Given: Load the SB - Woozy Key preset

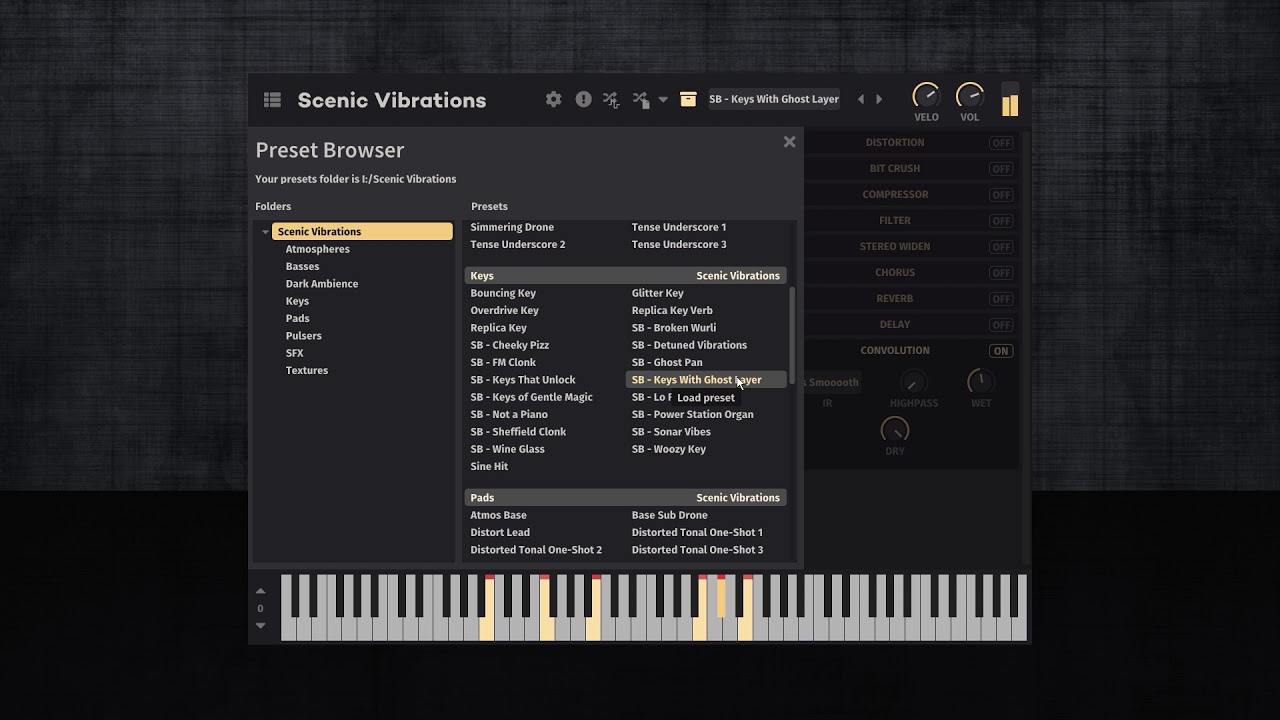Looking at the screenshot, I should [668, 449].
